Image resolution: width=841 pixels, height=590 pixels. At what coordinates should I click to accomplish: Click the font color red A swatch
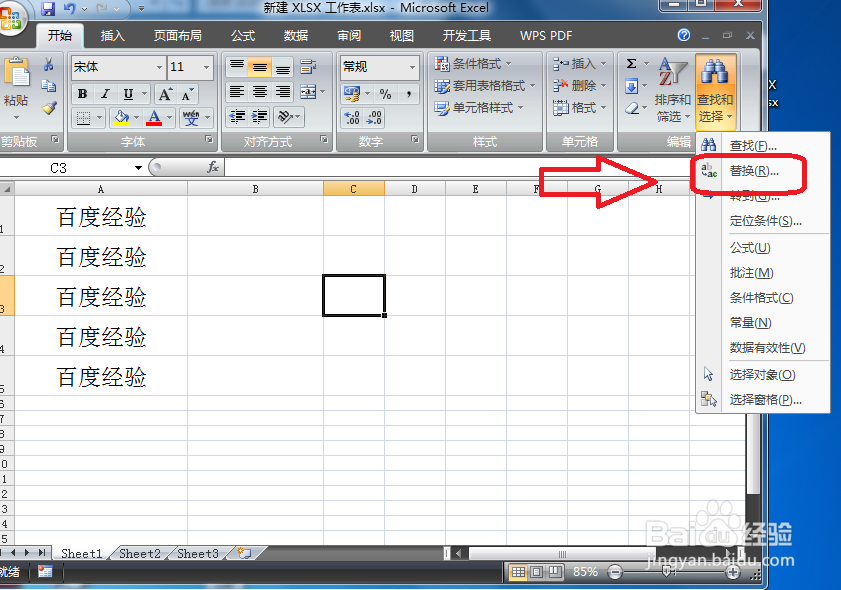point(154,117)
